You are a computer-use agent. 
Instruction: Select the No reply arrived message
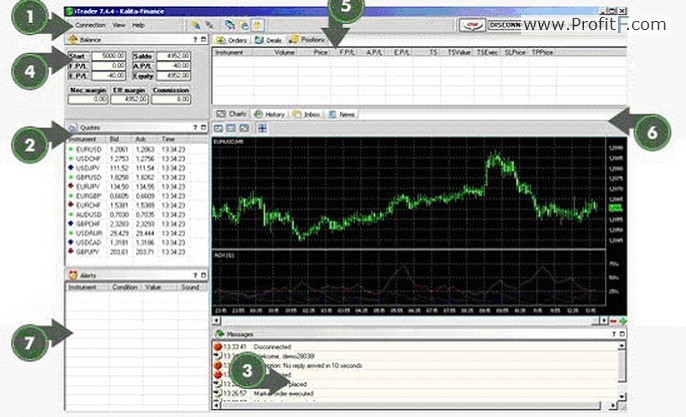(415, 365)
